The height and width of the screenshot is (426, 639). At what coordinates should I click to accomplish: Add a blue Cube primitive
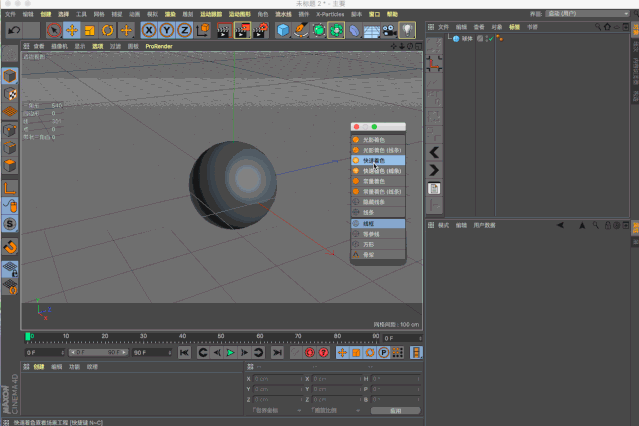coord(283,30)
